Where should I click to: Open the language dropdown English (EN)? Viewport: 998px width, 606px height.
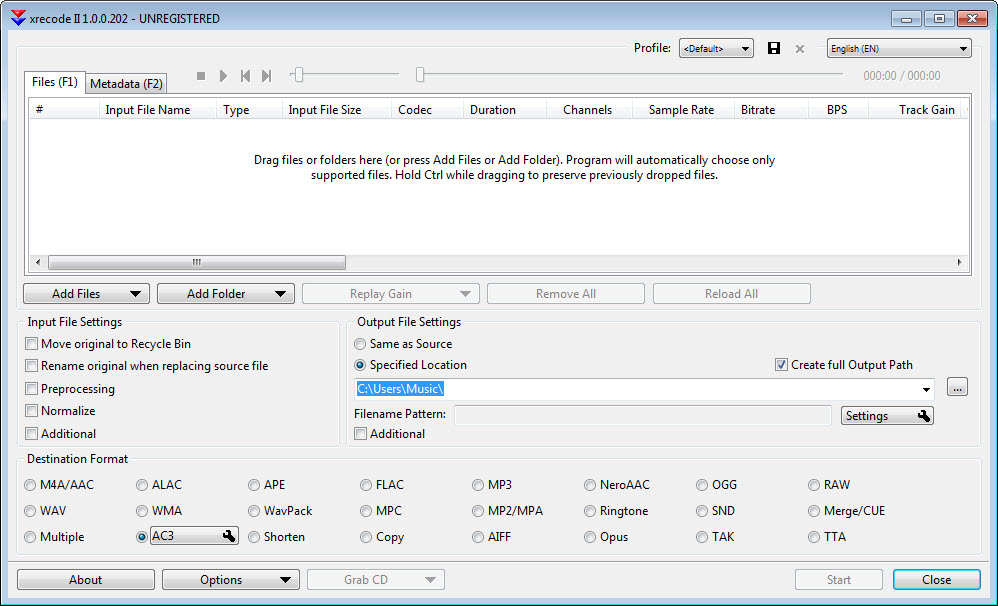pos(899,48)
